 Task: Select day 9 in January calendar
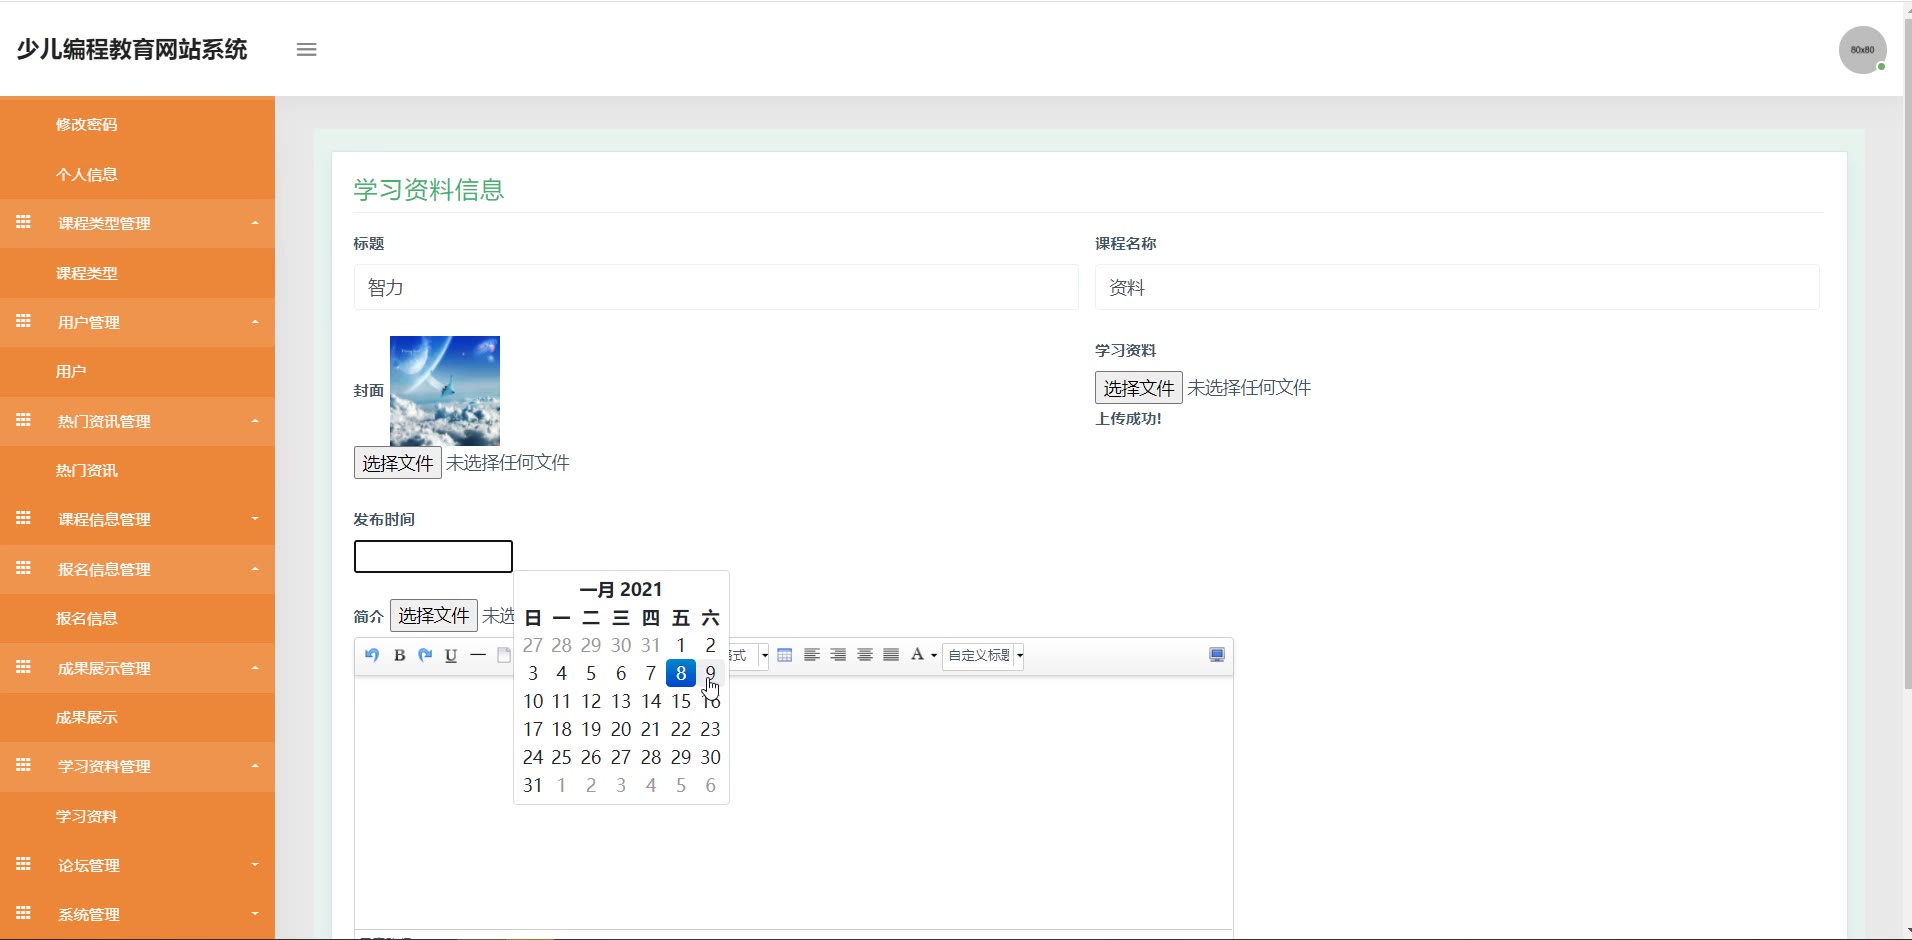pos(710,673)
